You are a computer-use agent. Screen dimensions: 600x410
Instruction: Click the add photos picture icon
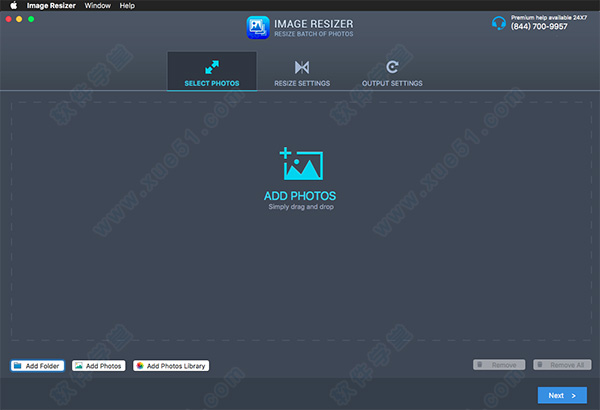[x=301, y=163]
